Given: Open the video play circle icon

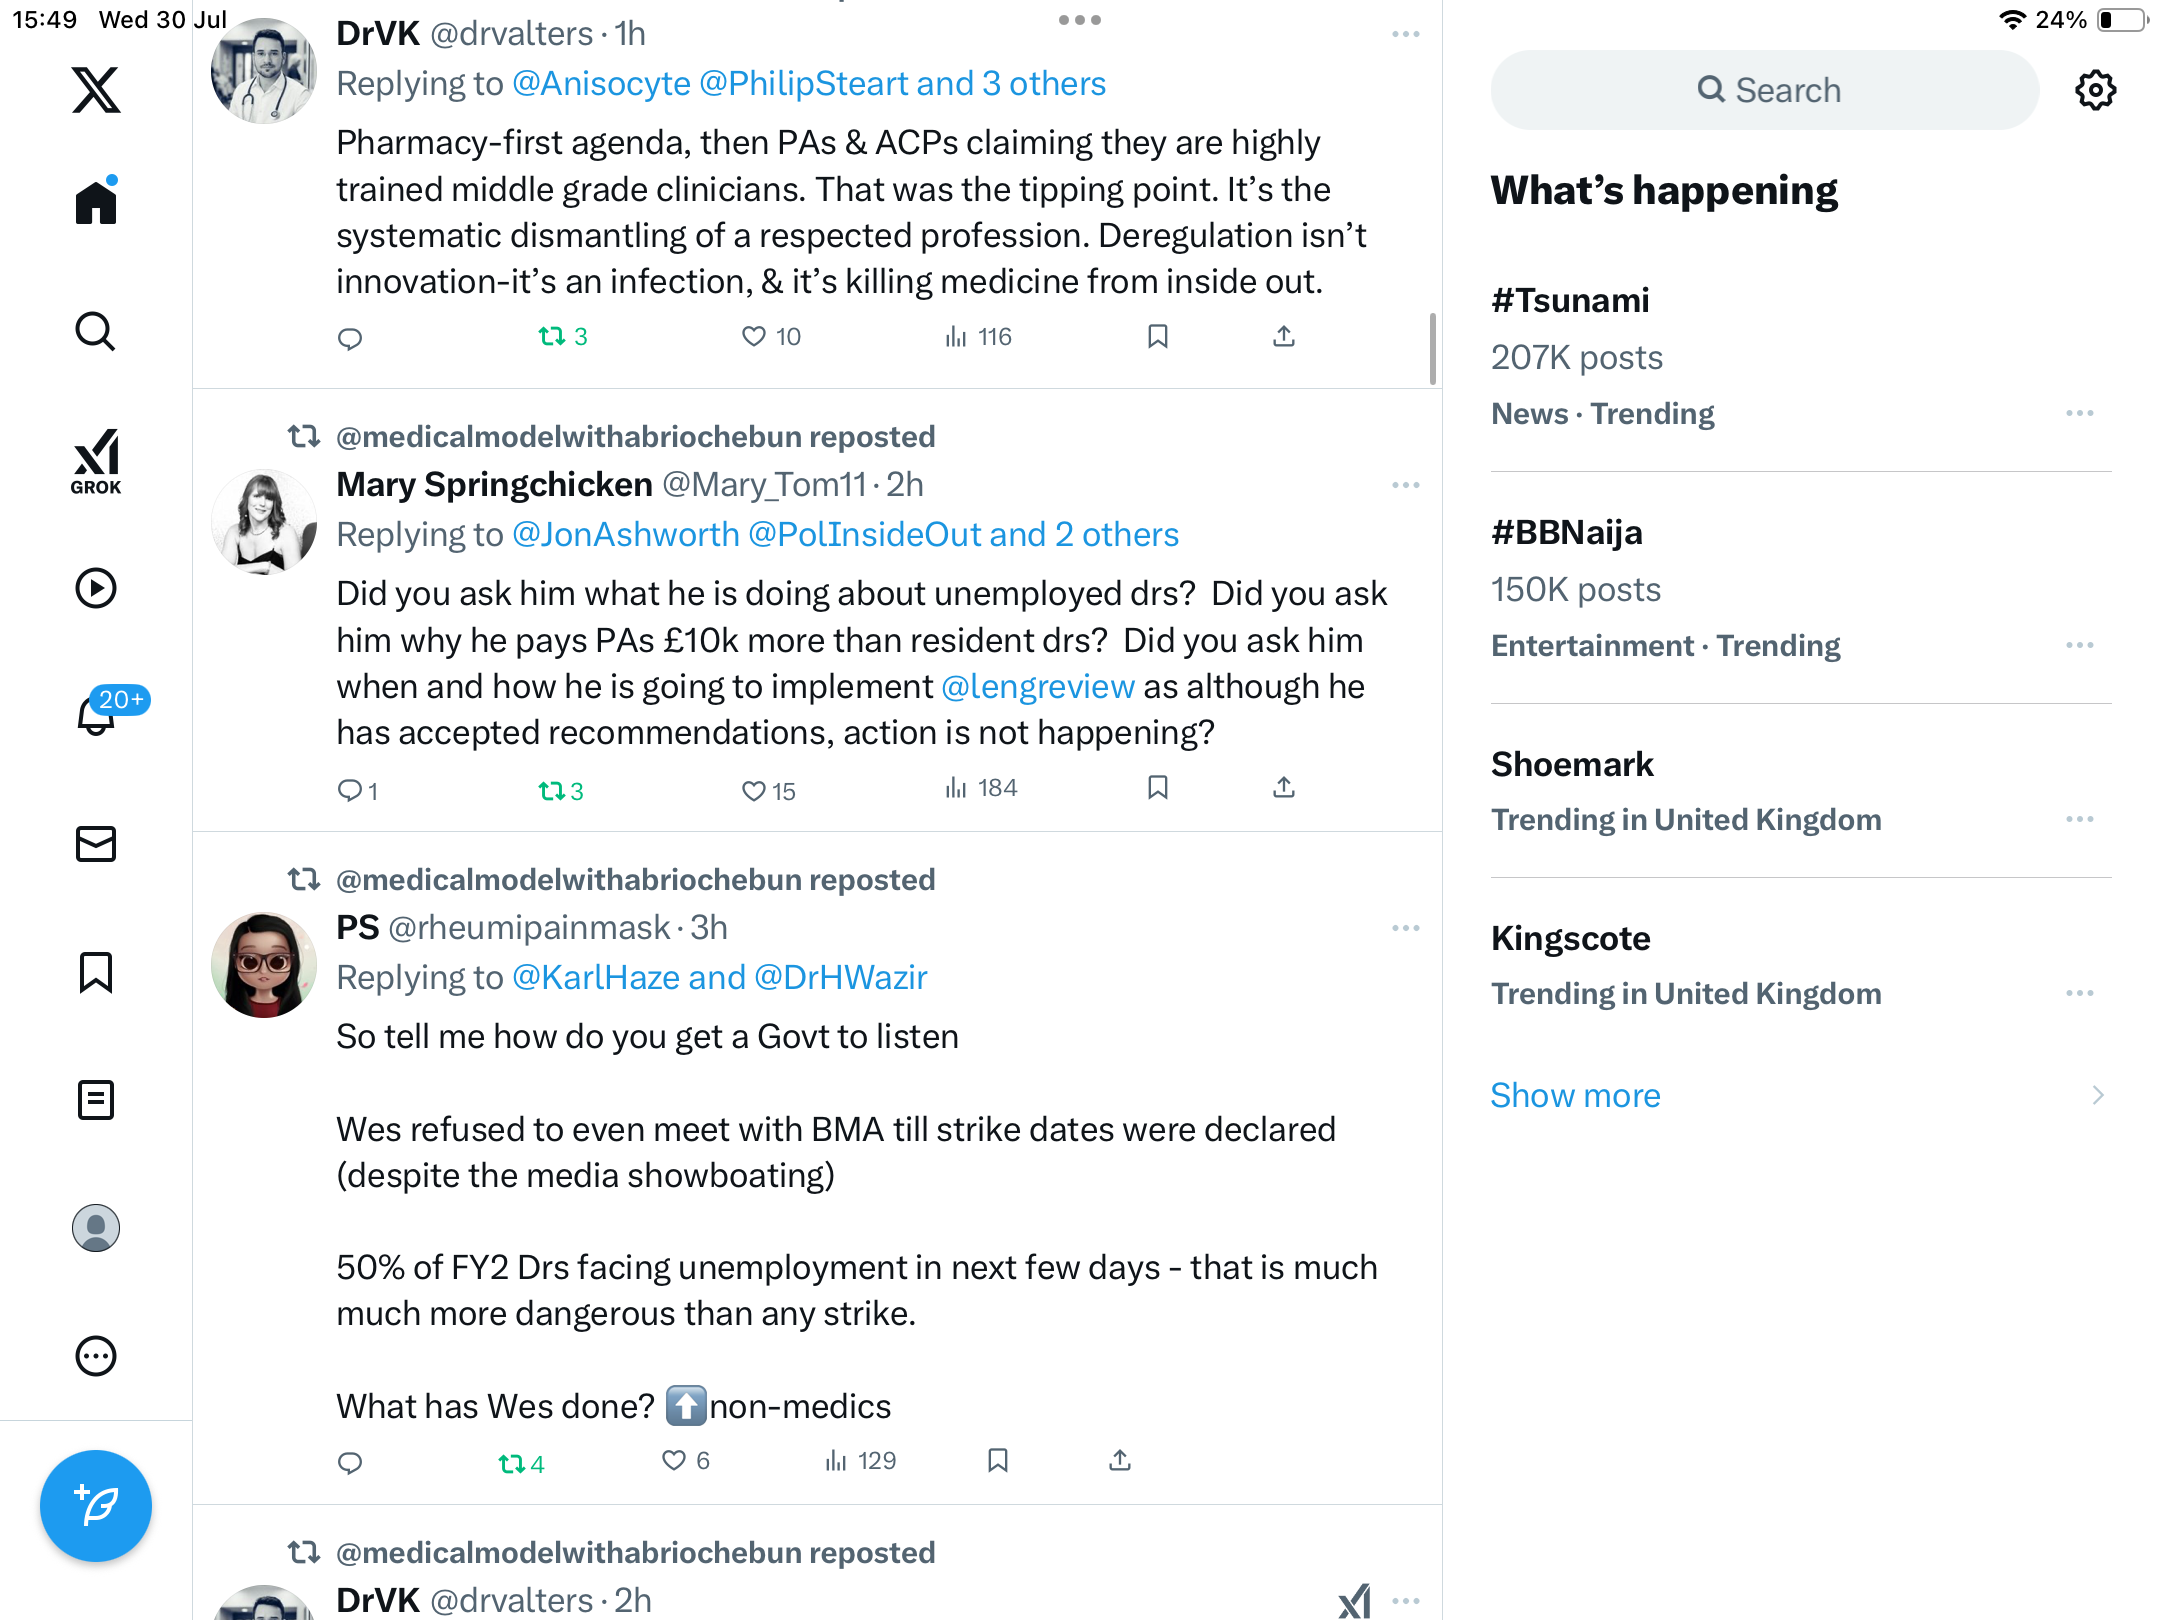Looking at the screenshot, I should (96, 588).
